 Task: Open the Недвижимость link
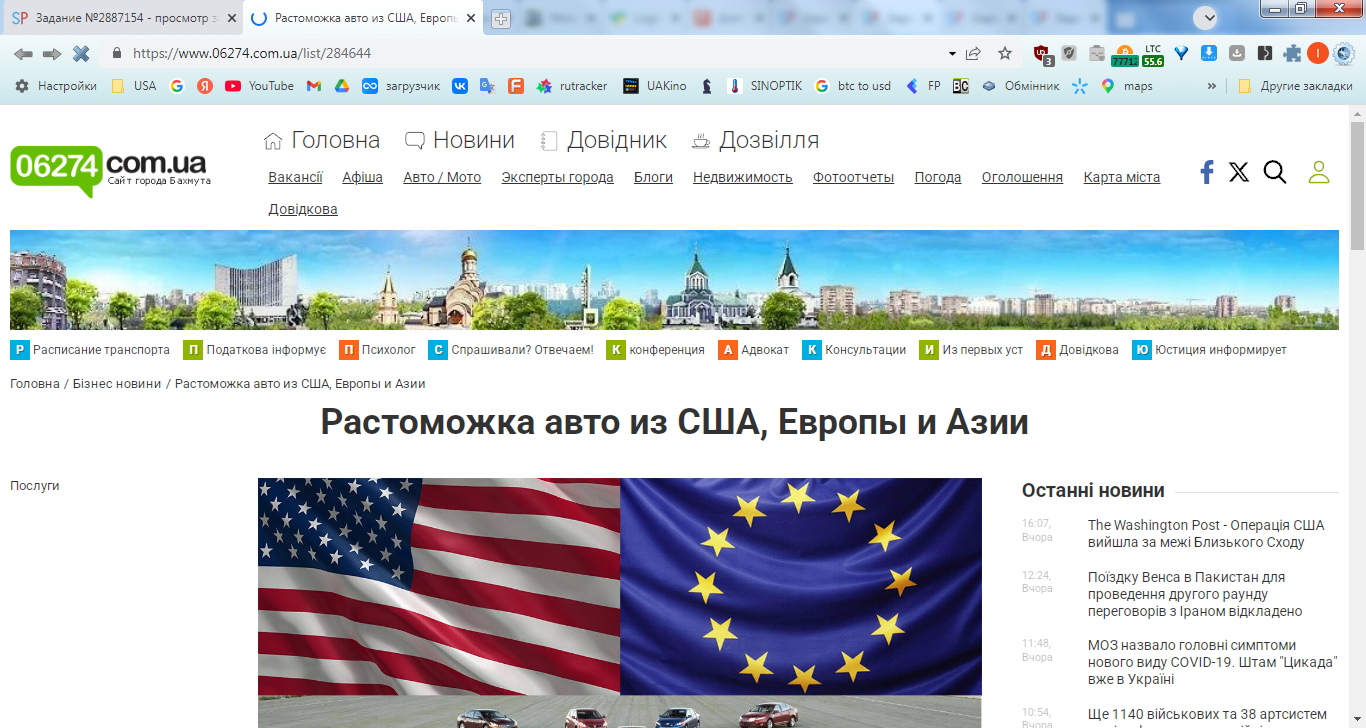pos(743,177)
